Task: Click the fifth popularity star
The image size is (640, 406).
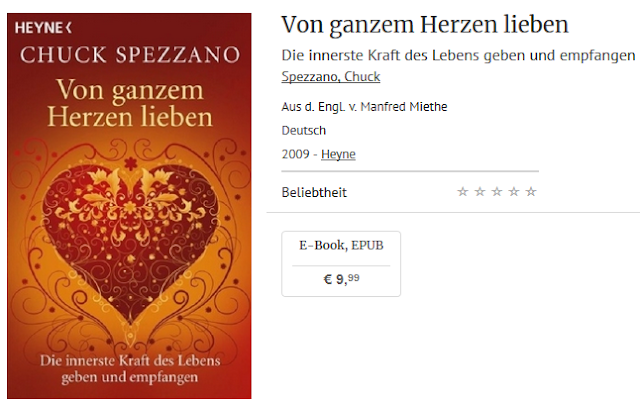Action: [531, 191]
